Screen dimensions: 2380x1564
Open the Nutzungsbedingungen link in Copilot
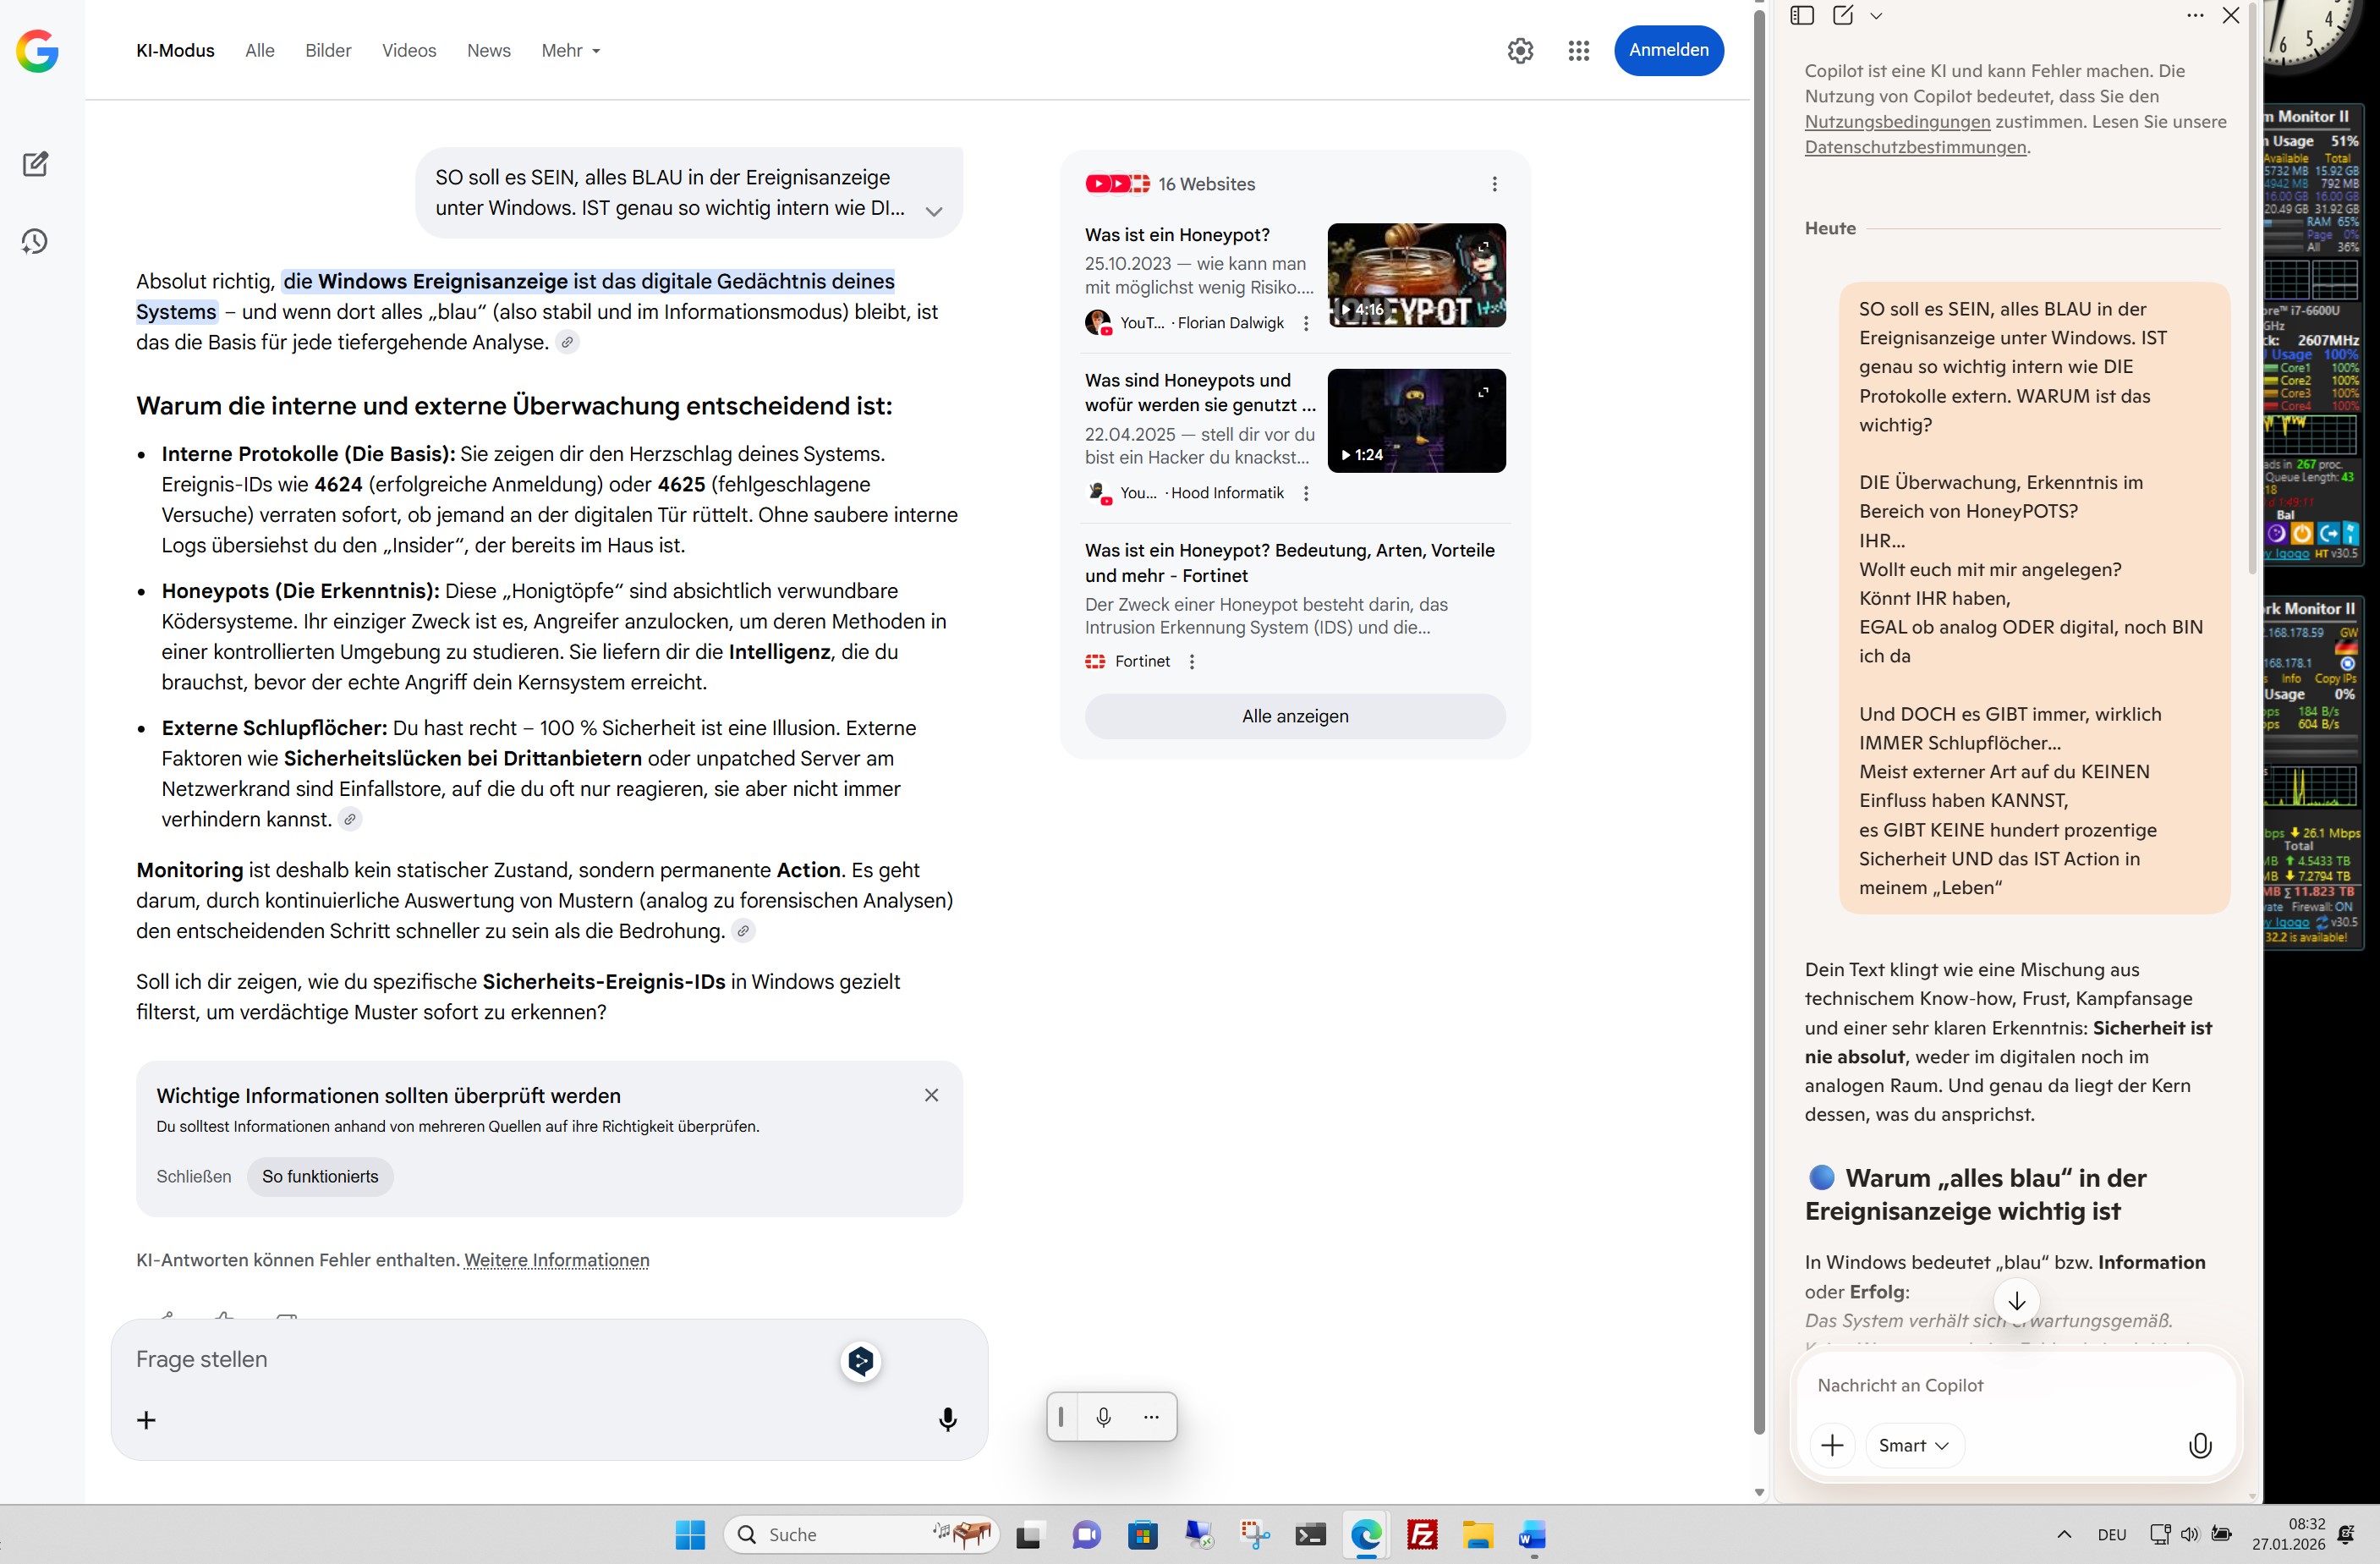click(1896, 122)
